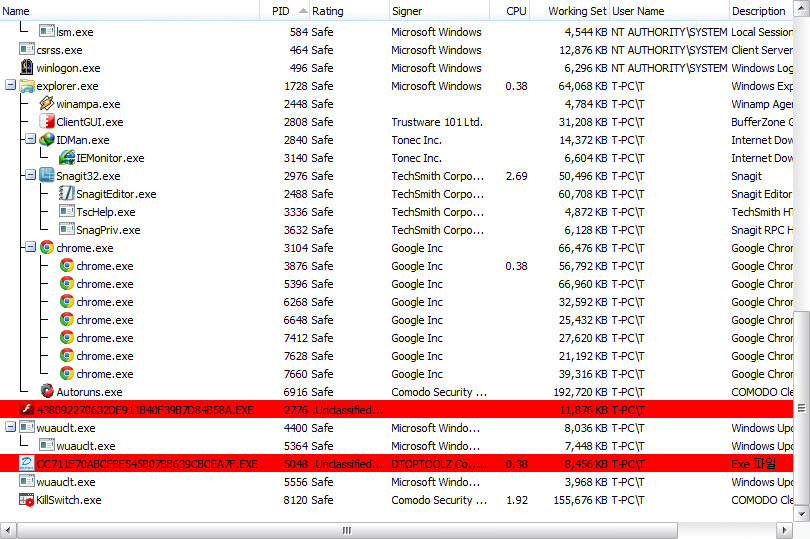The width and height of the screenshot is (810, 539).
Task: Click the SnagitEditor.exe icon
Action: (67, 193)
